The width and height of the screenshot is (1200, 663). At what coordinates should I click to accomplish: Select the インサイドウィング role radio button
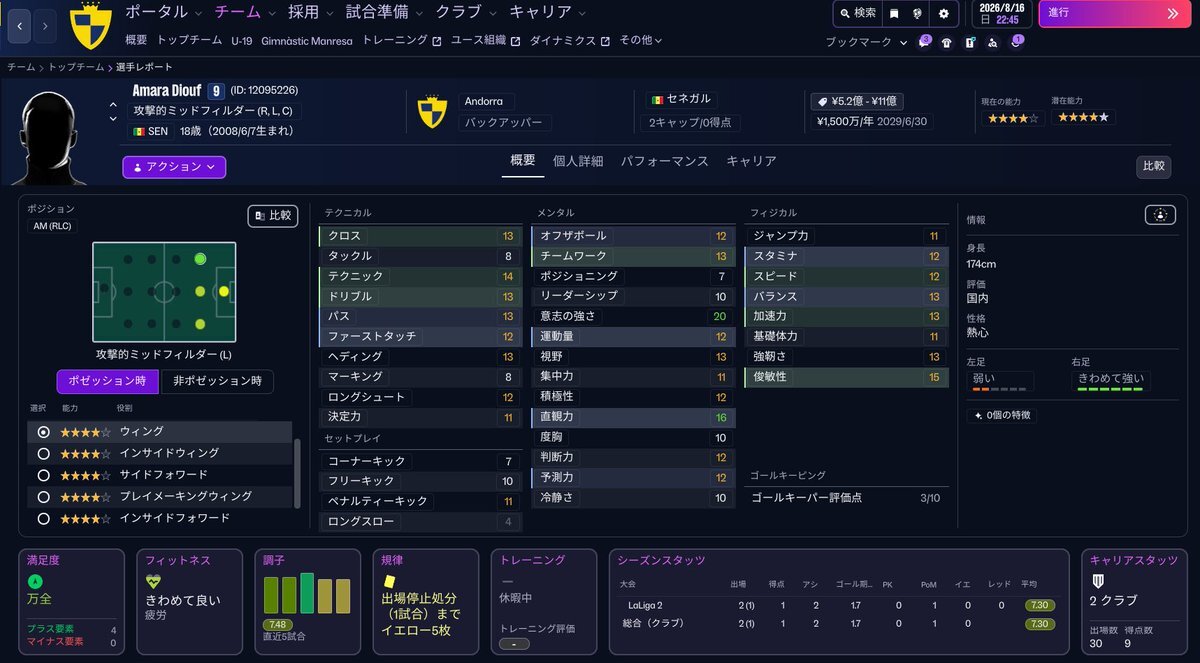43,453
